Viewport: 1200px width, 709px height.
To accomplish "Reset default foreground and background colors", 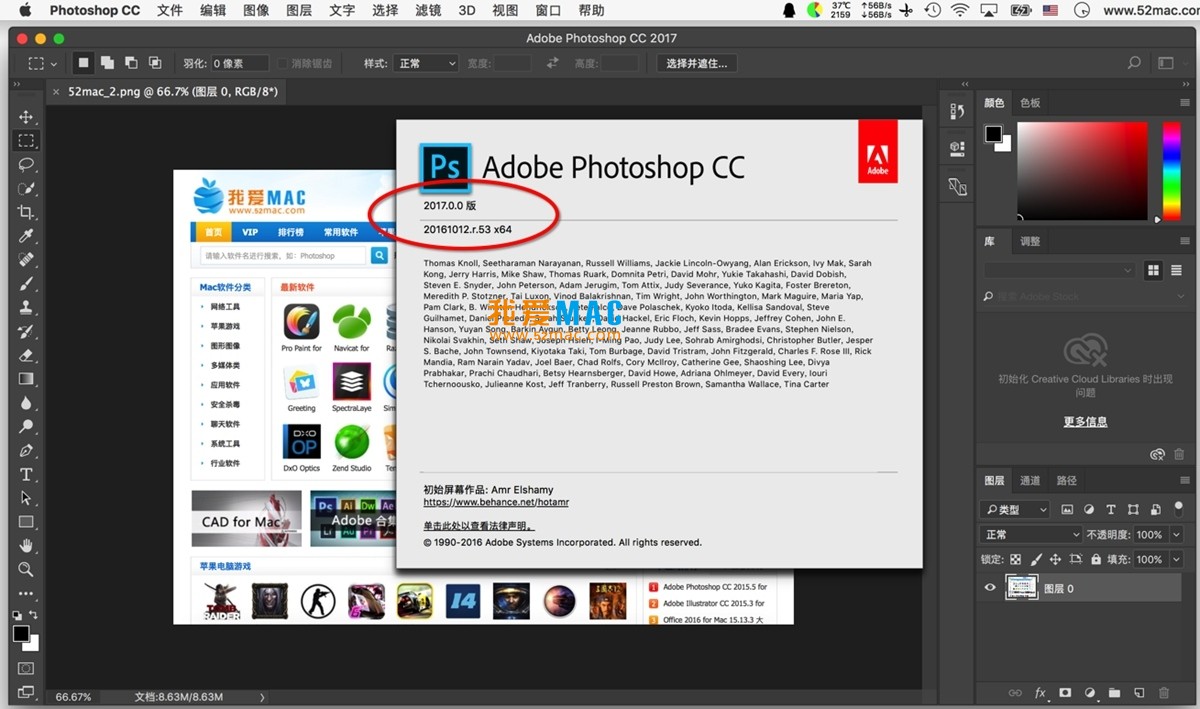I will 18,615.
